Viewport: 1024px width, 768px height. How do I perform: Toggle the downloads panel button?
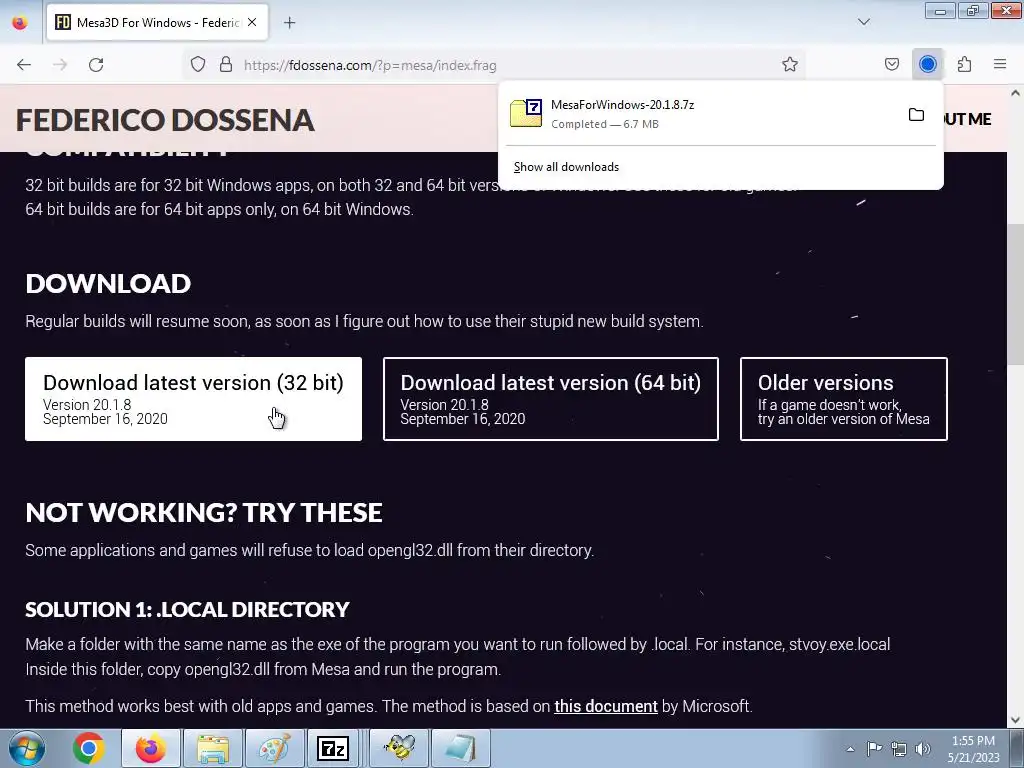click(927, 65)
